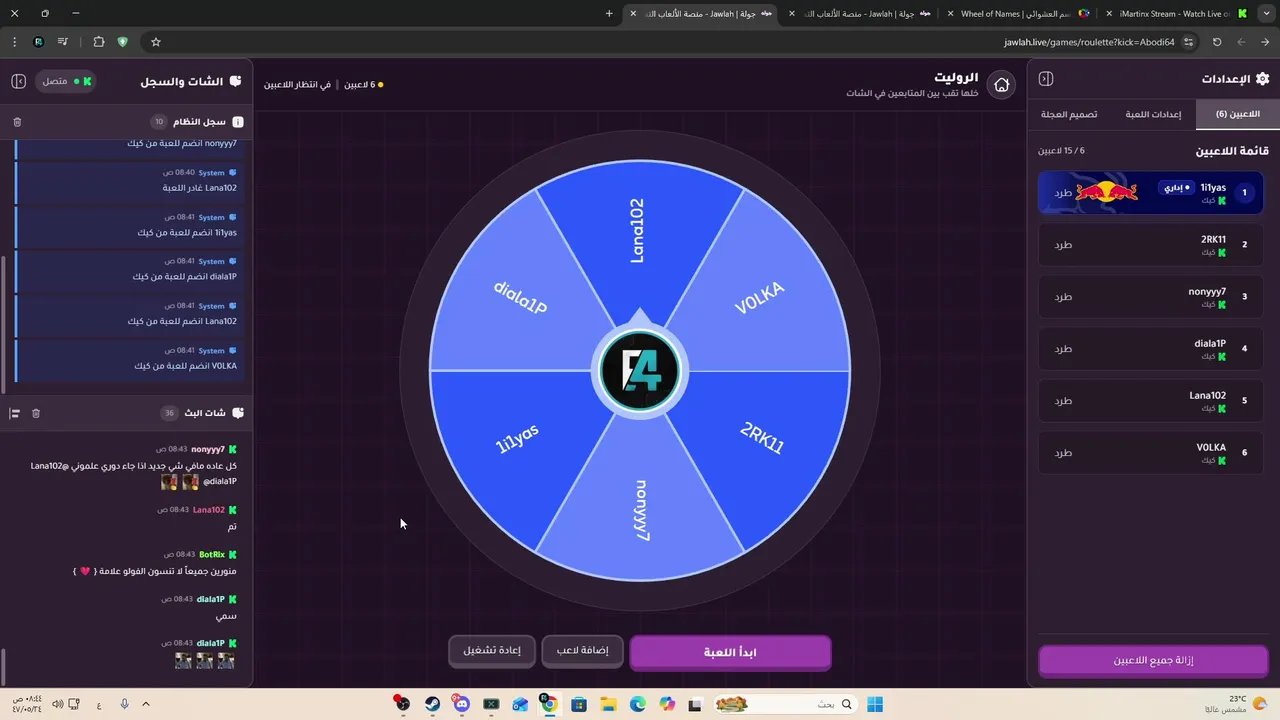This screenshot has height=720, width=1280.
Task: Collapse the settings panel with its sidebar icon
Action: pos(1046,79)
